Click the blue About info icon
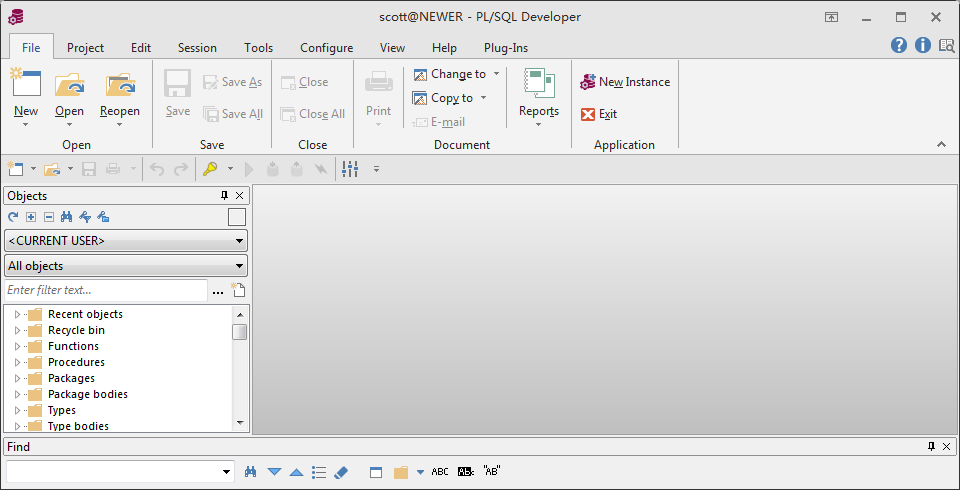Screen dimensions: 960x490 923,45
